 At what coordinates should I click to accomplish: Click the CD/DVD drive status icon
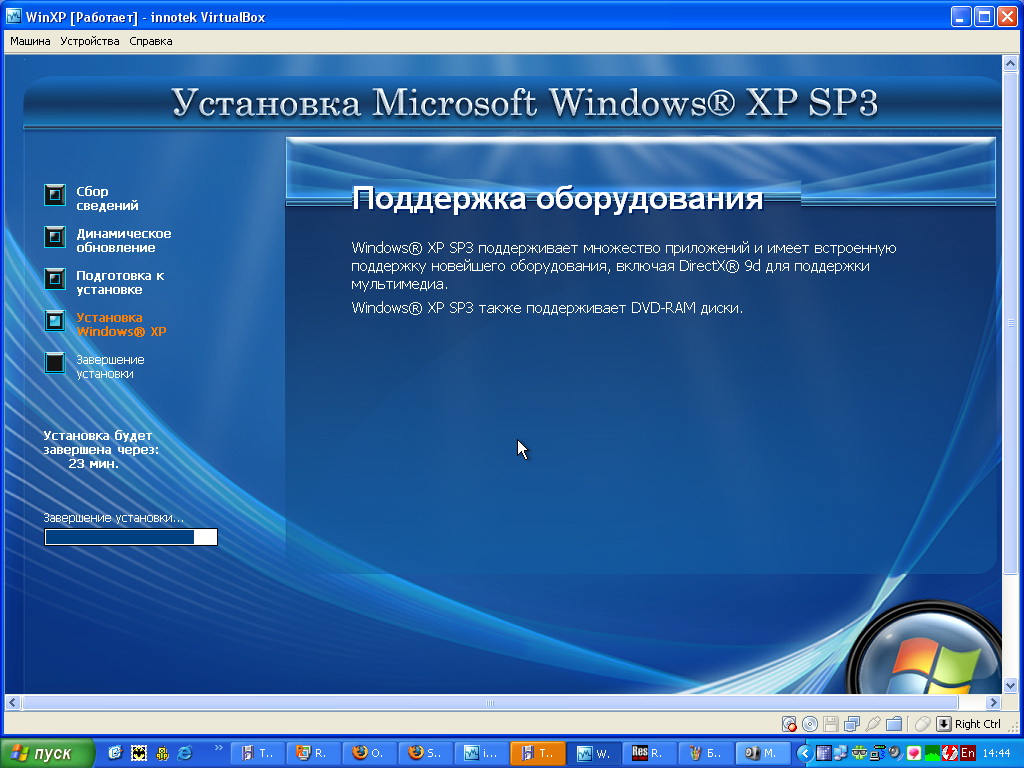pos(810,724)
